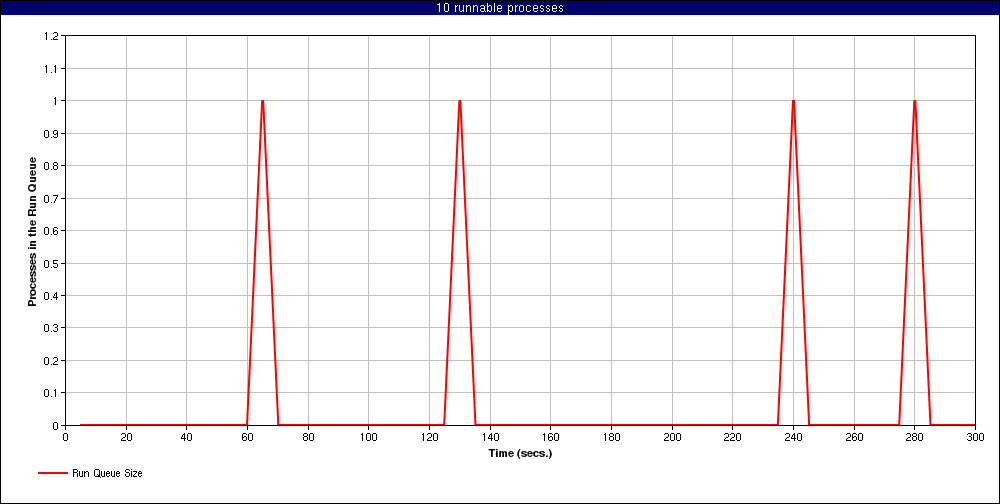Click the x-axis label 80
Screen dimensions: 1000x504
click(308, 437)
